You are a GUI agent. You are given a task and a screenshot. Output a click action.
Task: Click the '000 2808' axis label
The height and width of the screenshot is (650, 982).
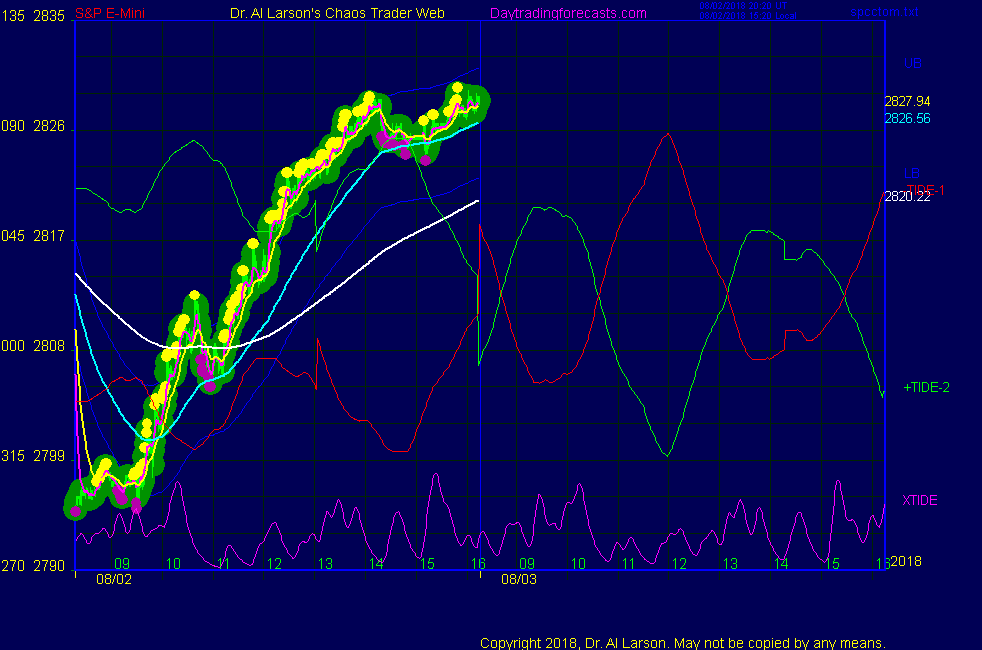pyautogui.click(x=33, y=346)
